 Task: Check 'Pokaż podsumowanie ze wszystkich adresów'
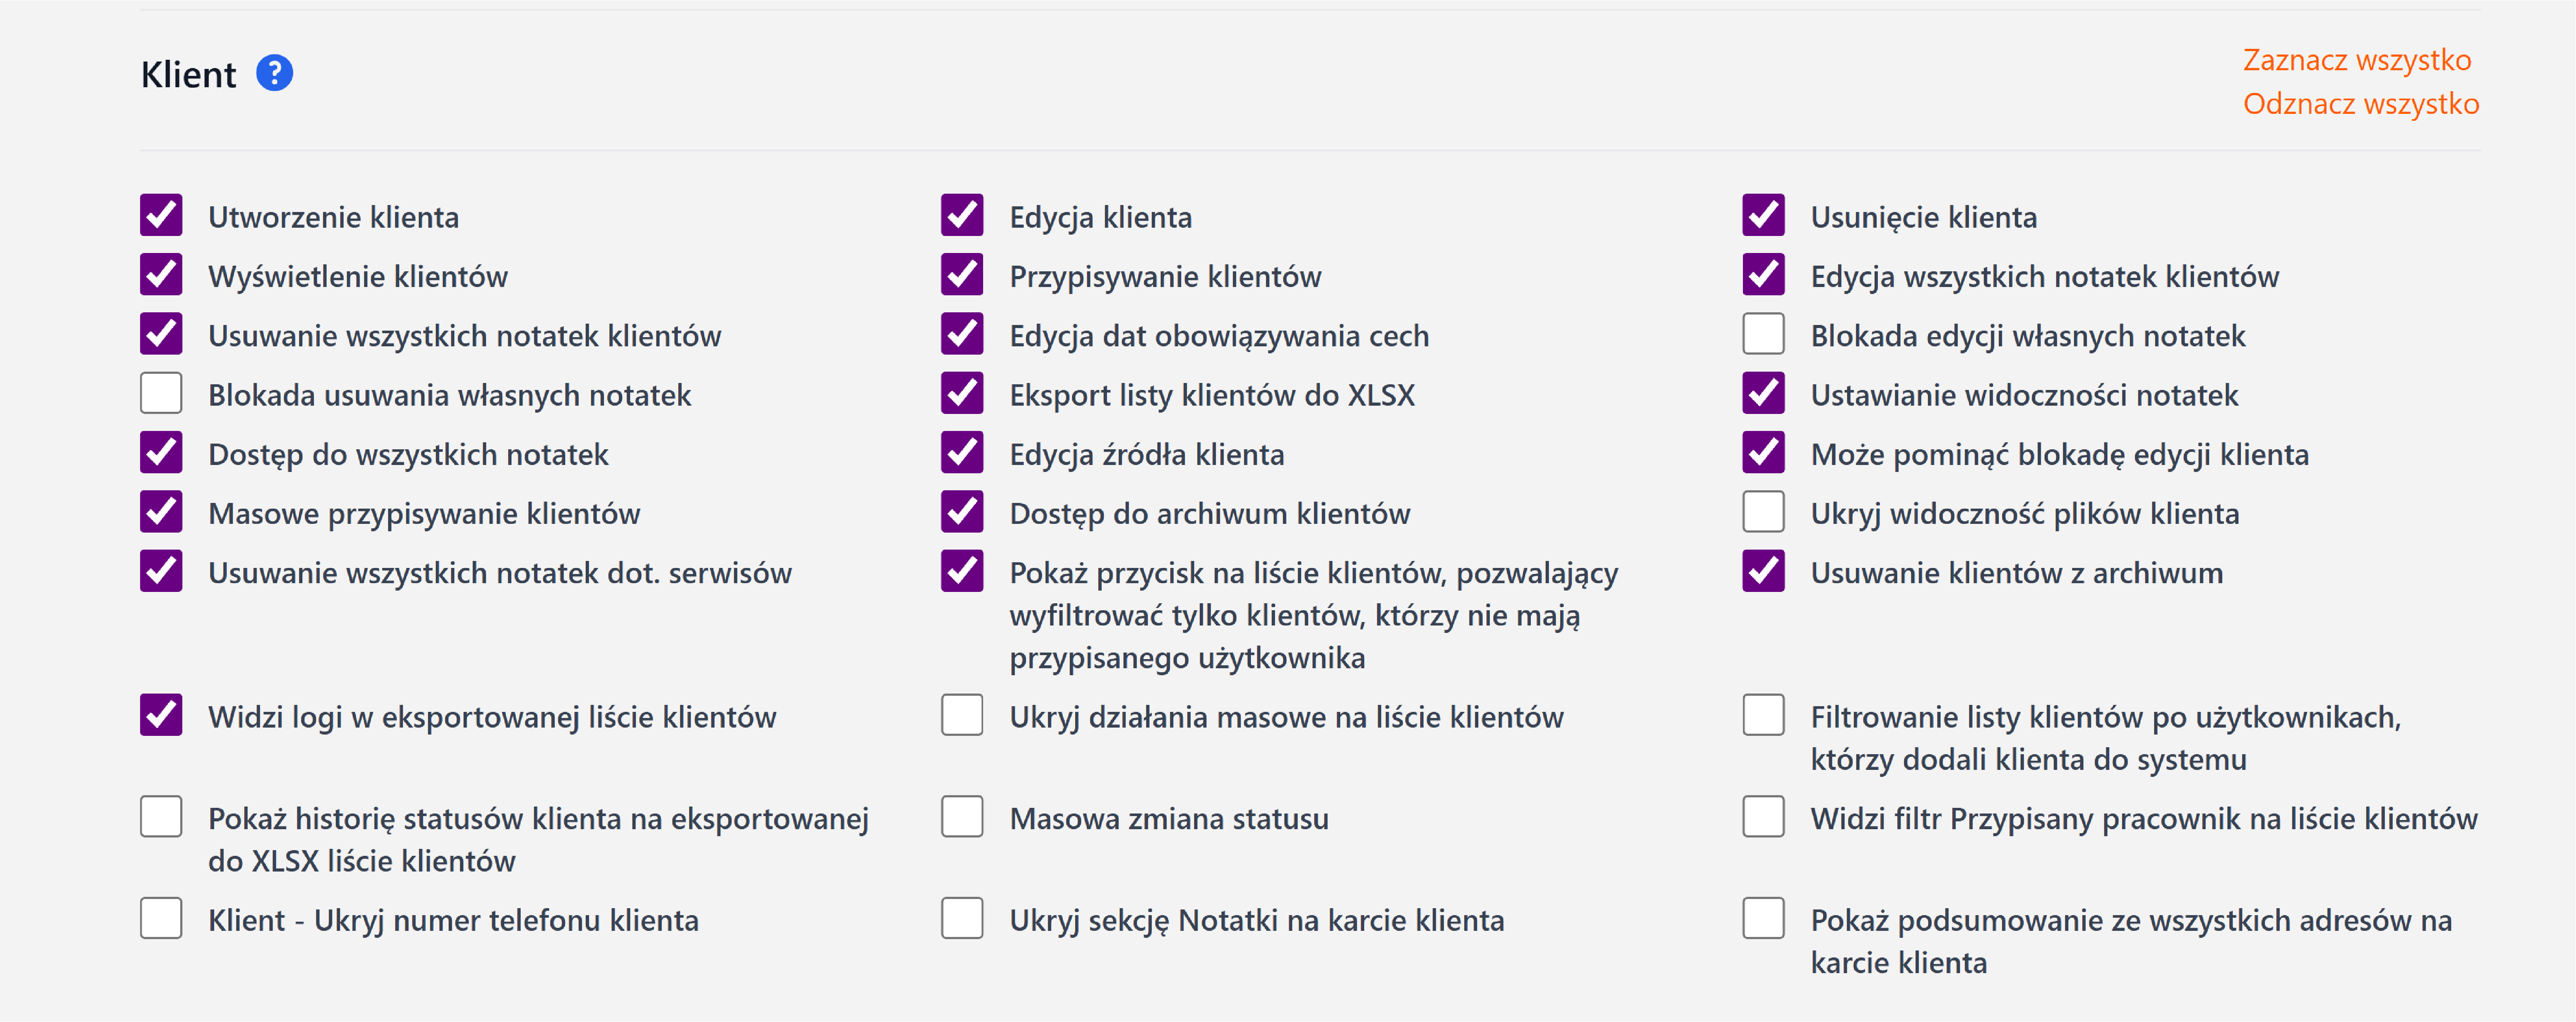(1763, 918)
